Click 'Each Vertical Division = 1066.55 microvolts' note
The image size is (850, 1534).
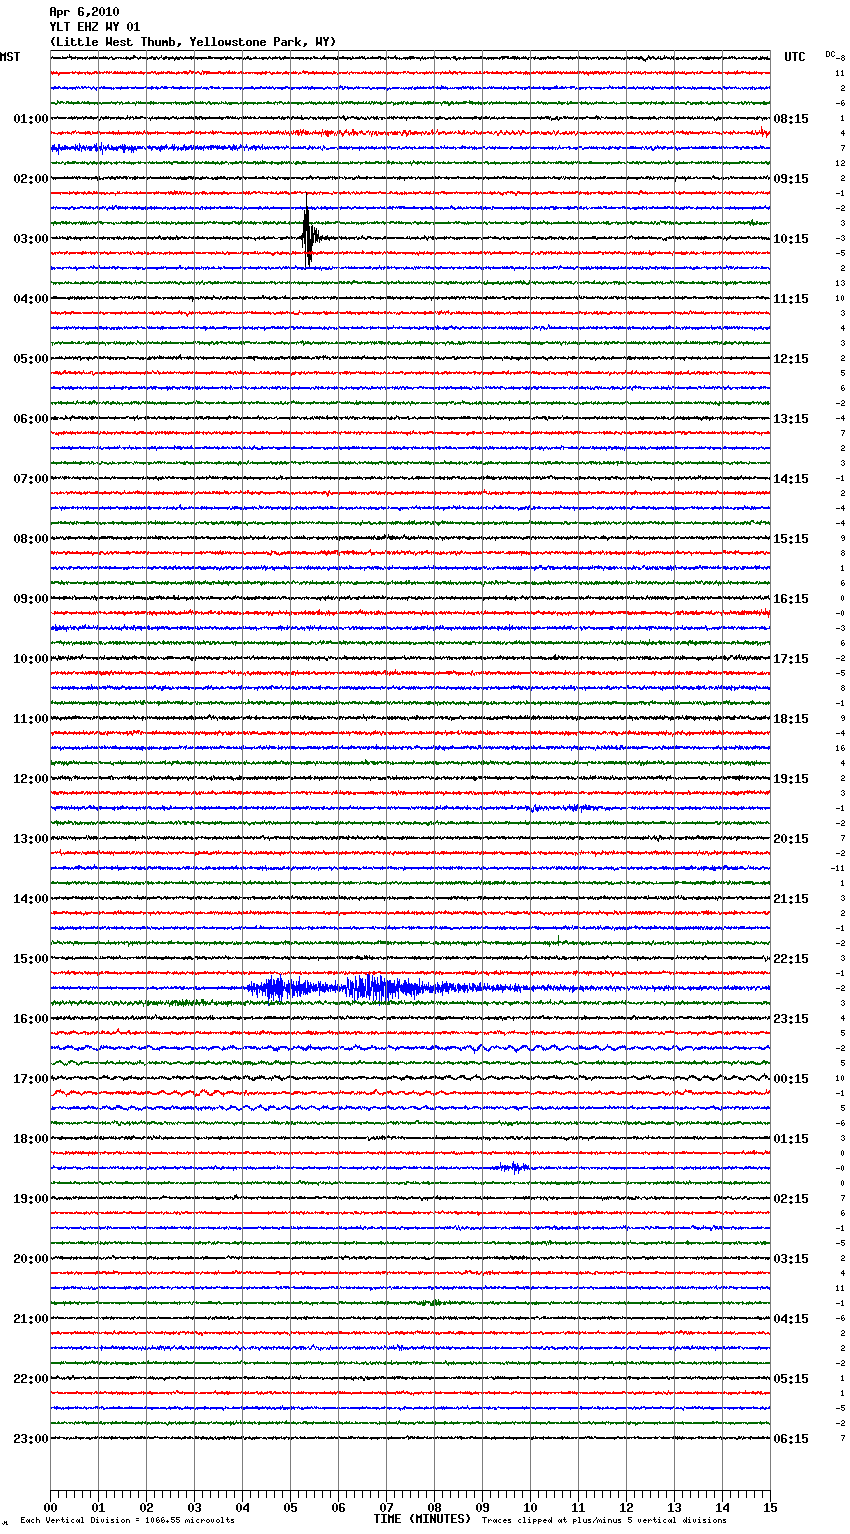tap(127, 1521)
